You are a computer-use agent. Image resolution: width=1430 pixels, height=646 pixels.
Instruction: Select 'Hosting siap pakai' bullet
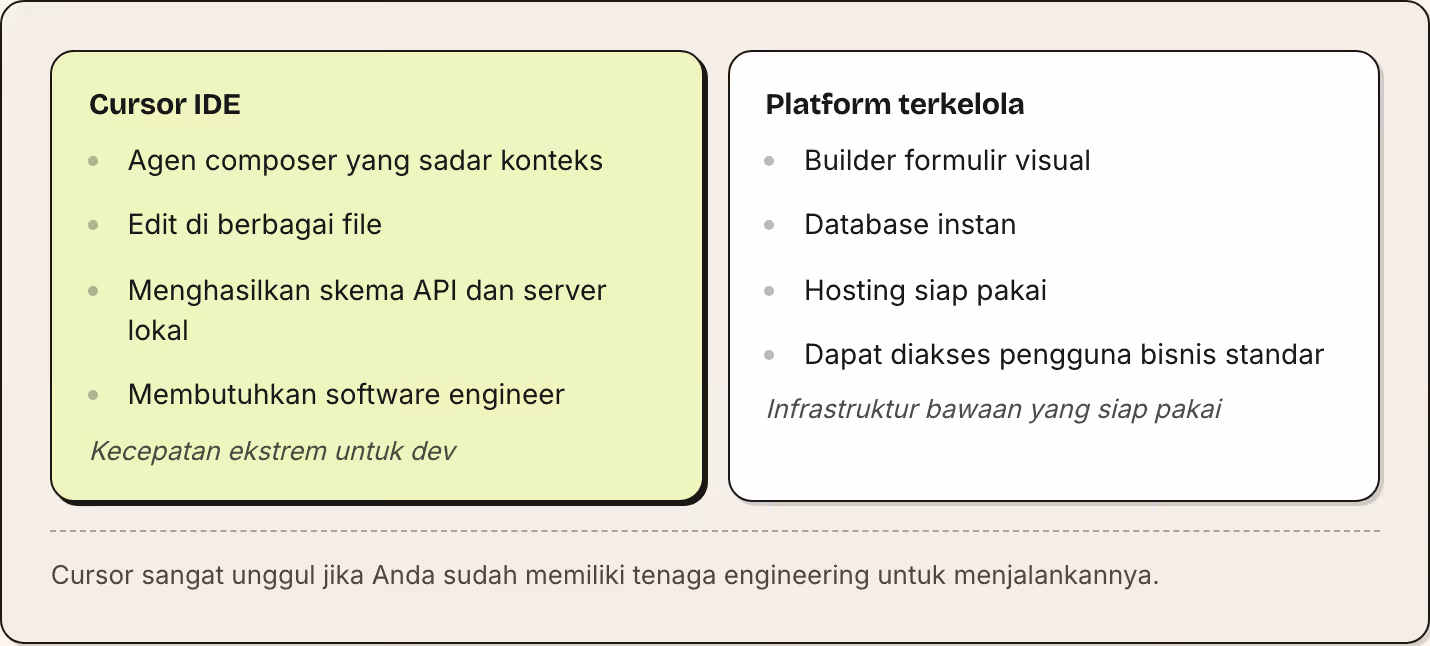(925, 291)
